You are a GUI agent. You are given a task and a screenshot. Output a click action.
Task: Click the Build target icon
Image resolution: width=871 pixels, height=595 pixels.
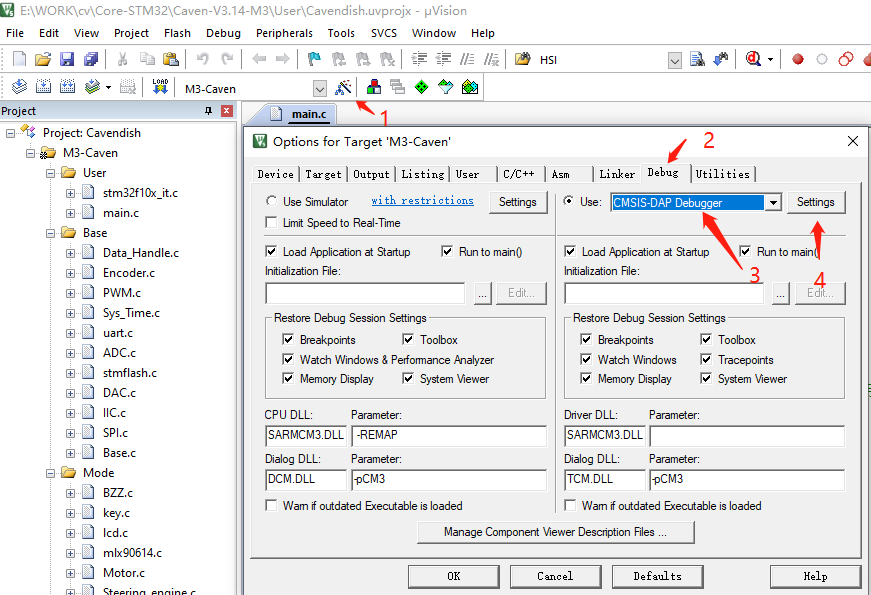point(43,87)
